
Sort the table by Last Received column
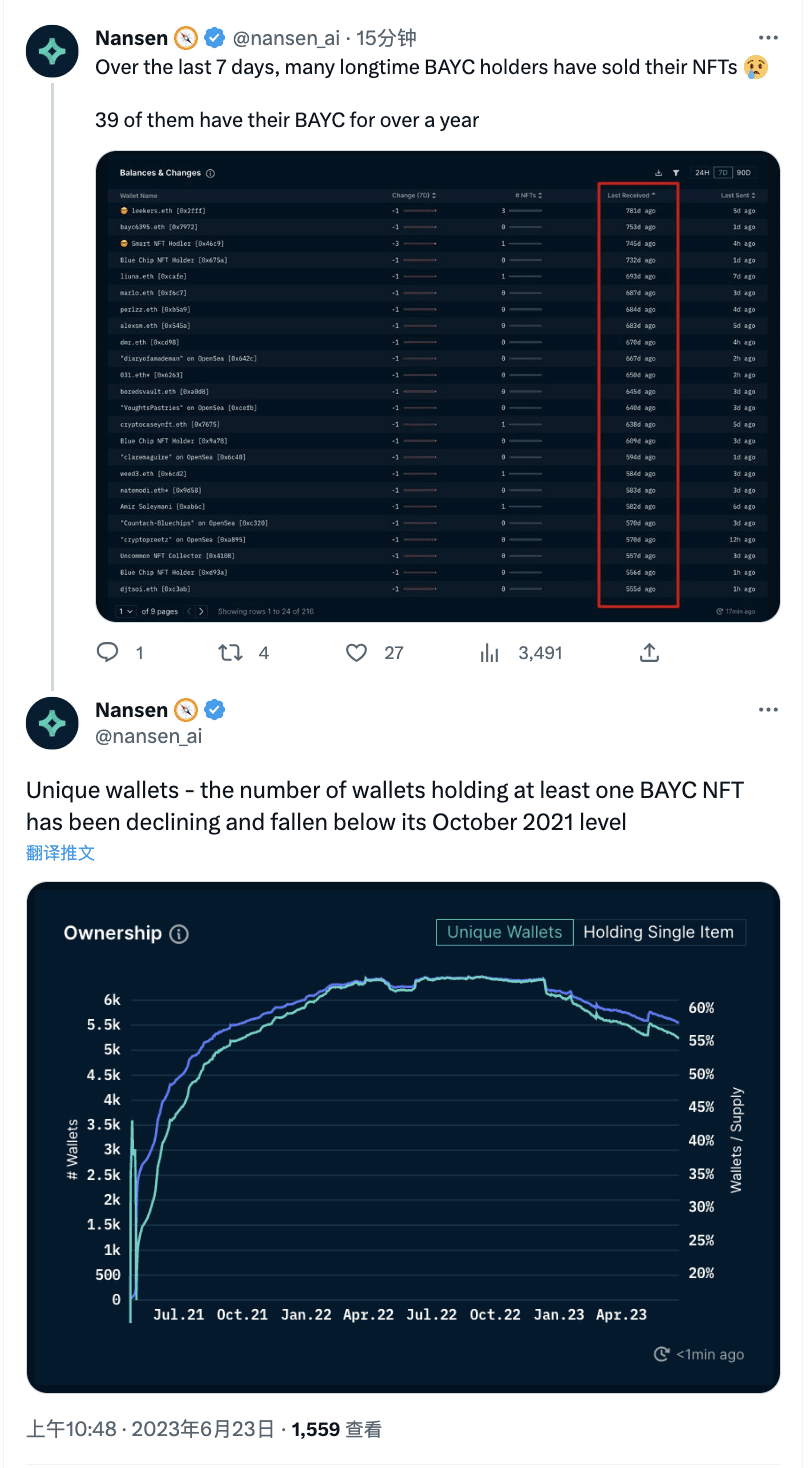[x=631, y=195]
